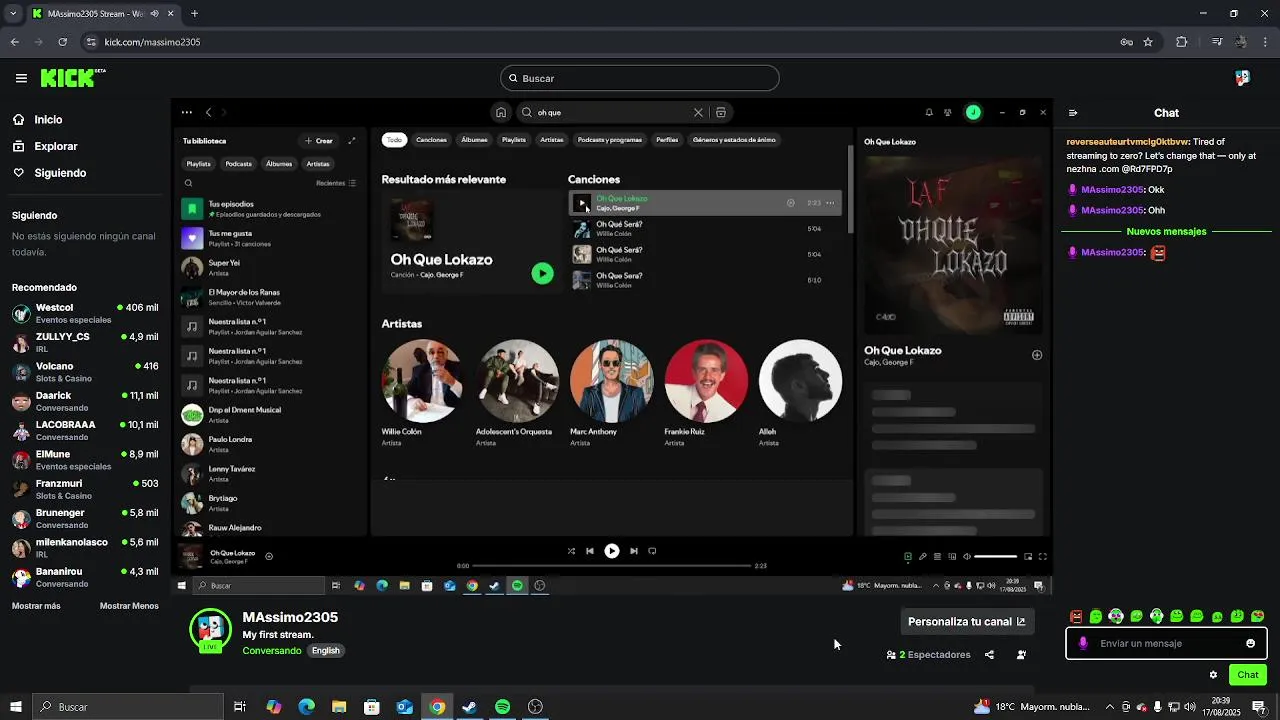1280x720 pixels.
Task: Click the Spotify browse icon beside search
Action: pos(720,113)
